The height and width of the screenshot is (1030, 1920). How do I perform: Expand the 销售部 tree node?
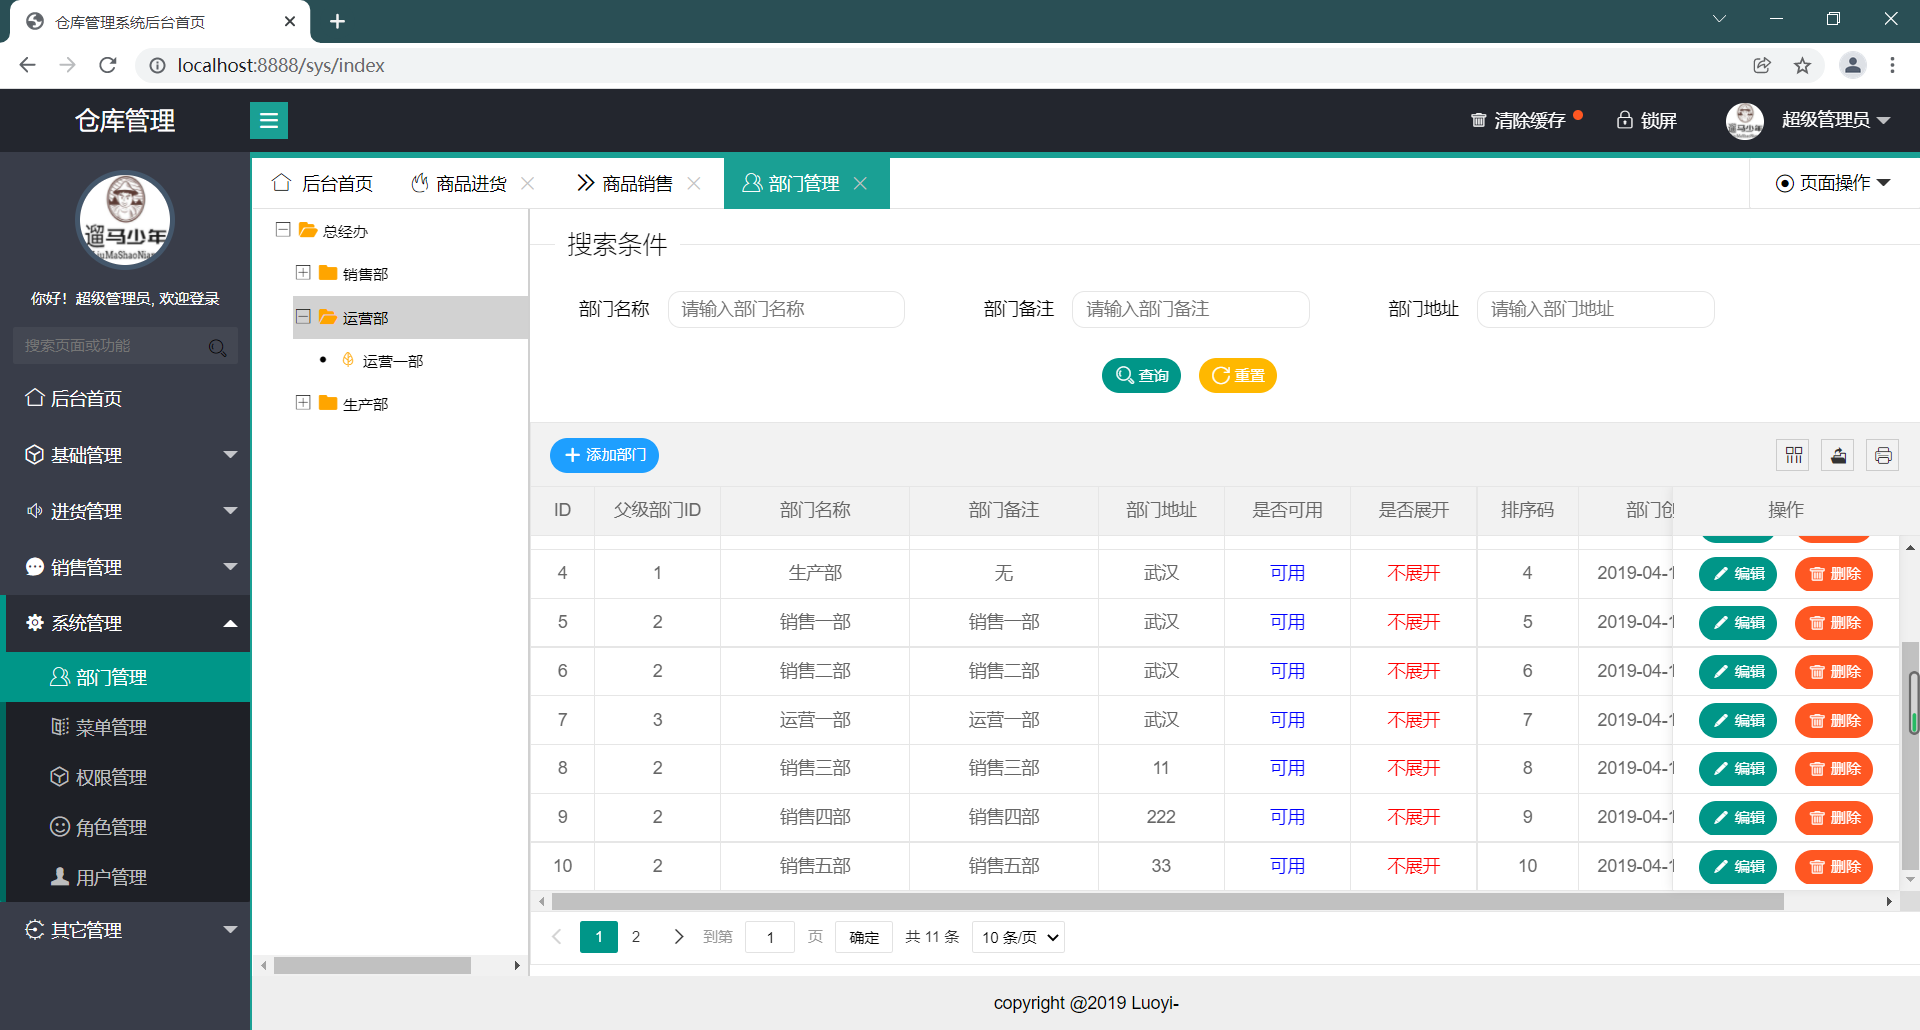click(x=303, y=272)
